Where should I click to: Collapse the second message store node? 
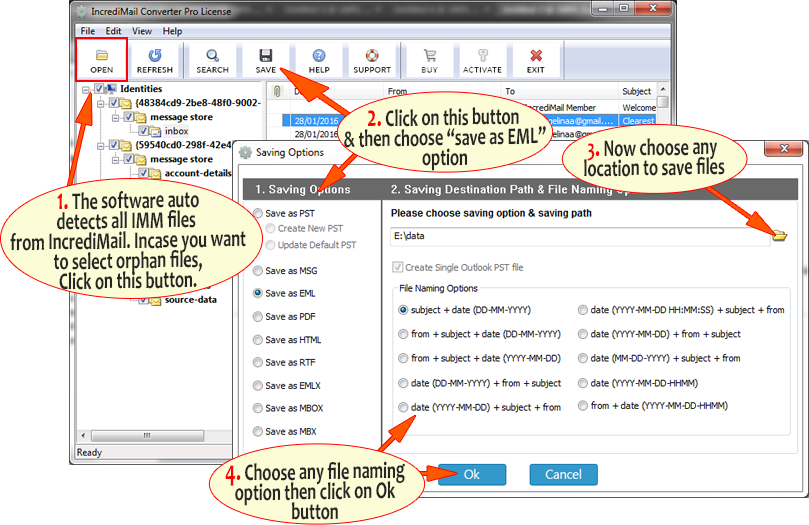(116, 159)
